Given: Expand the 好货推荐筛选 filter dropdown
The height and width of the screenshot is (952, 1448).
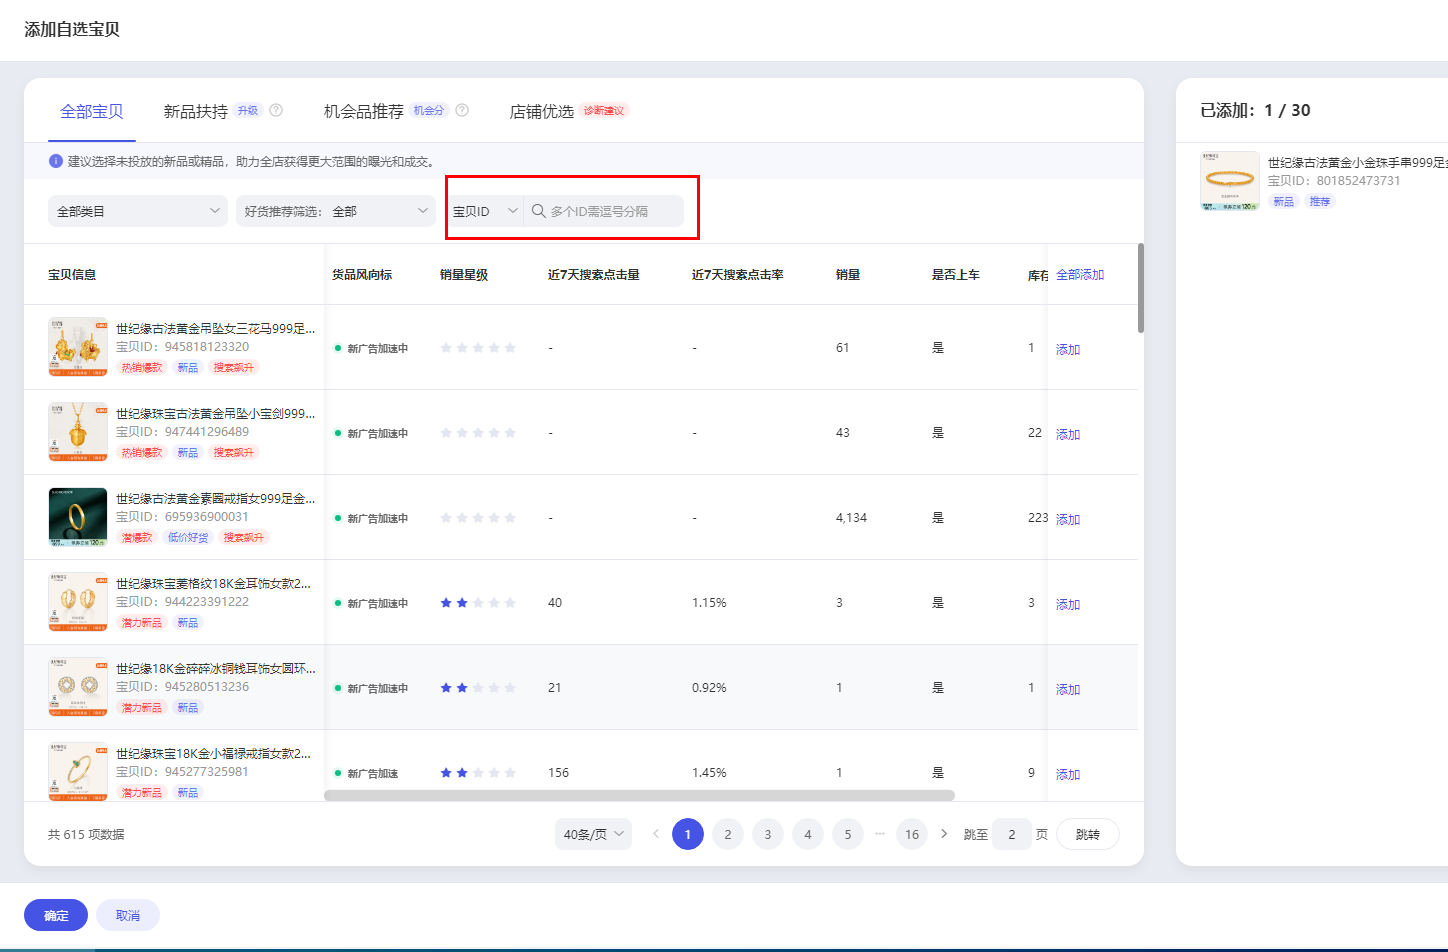Looking at the screenshot, I should pyautogui.click(x=335, y=211).
